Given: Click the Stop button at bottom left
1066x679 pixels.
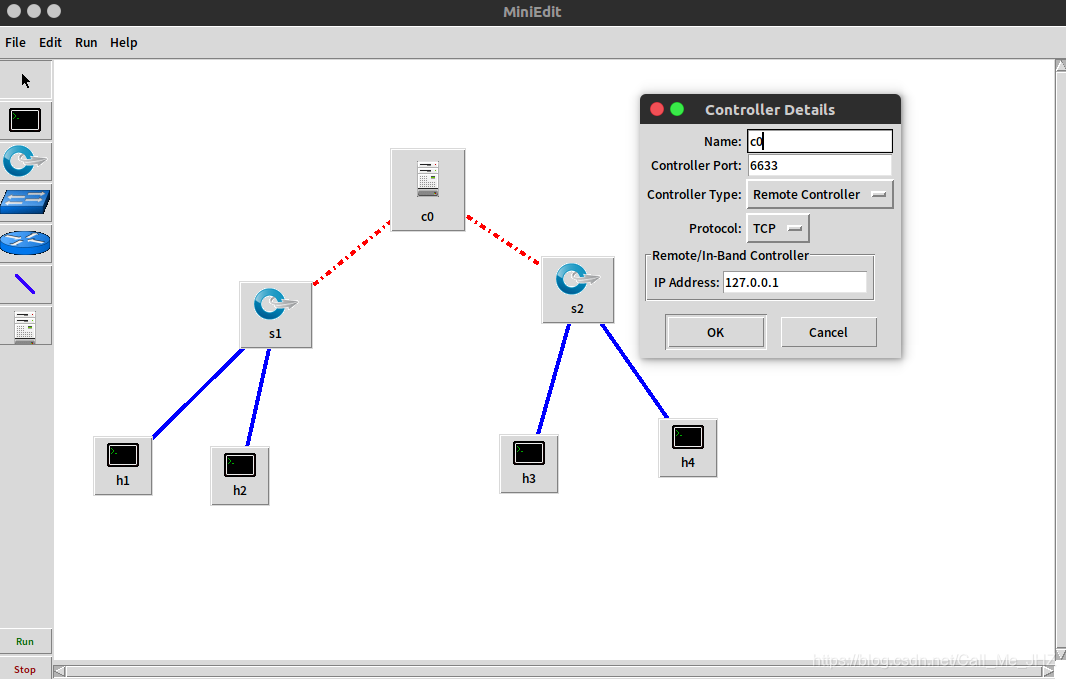Looking at the screenshot, I should coord(25,669).
